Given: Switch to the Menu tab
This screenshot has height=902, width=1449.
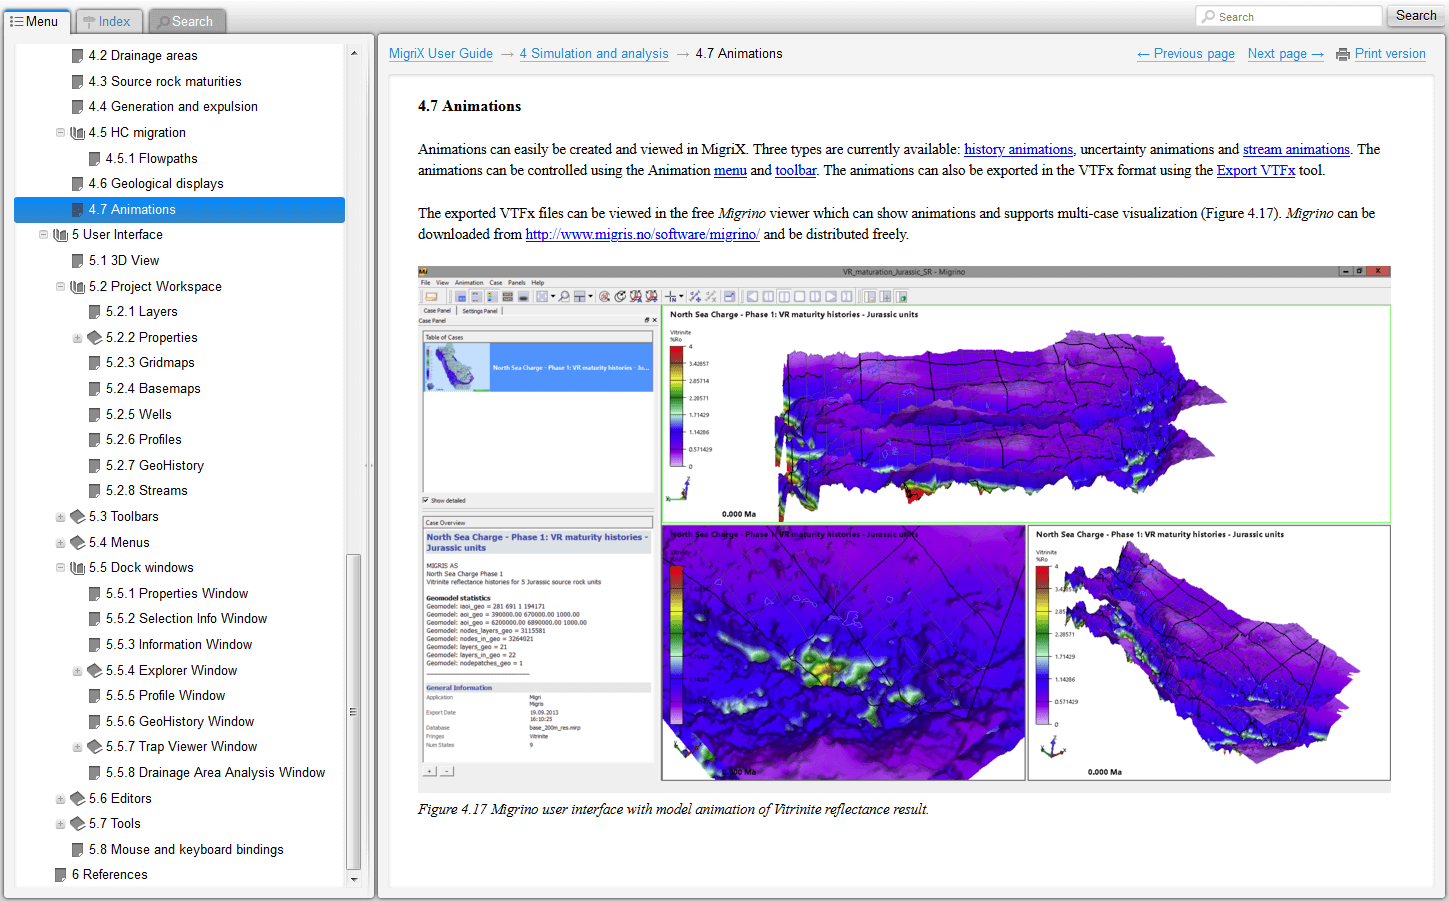Looking at the screenshot, I should [x=35, y=21].
